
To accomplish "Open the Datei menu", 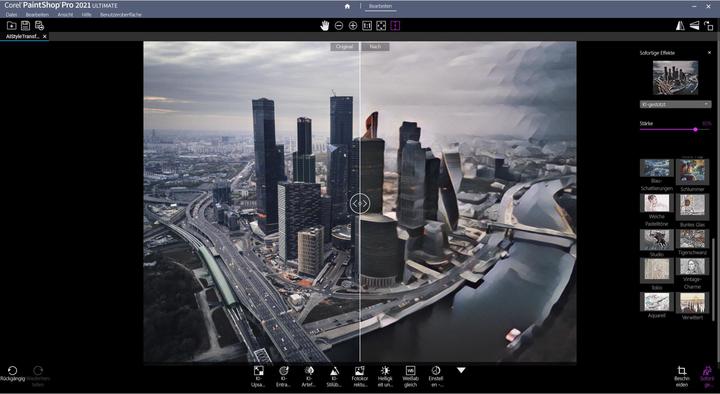I will pyautogui.click(x=11, y=15).
